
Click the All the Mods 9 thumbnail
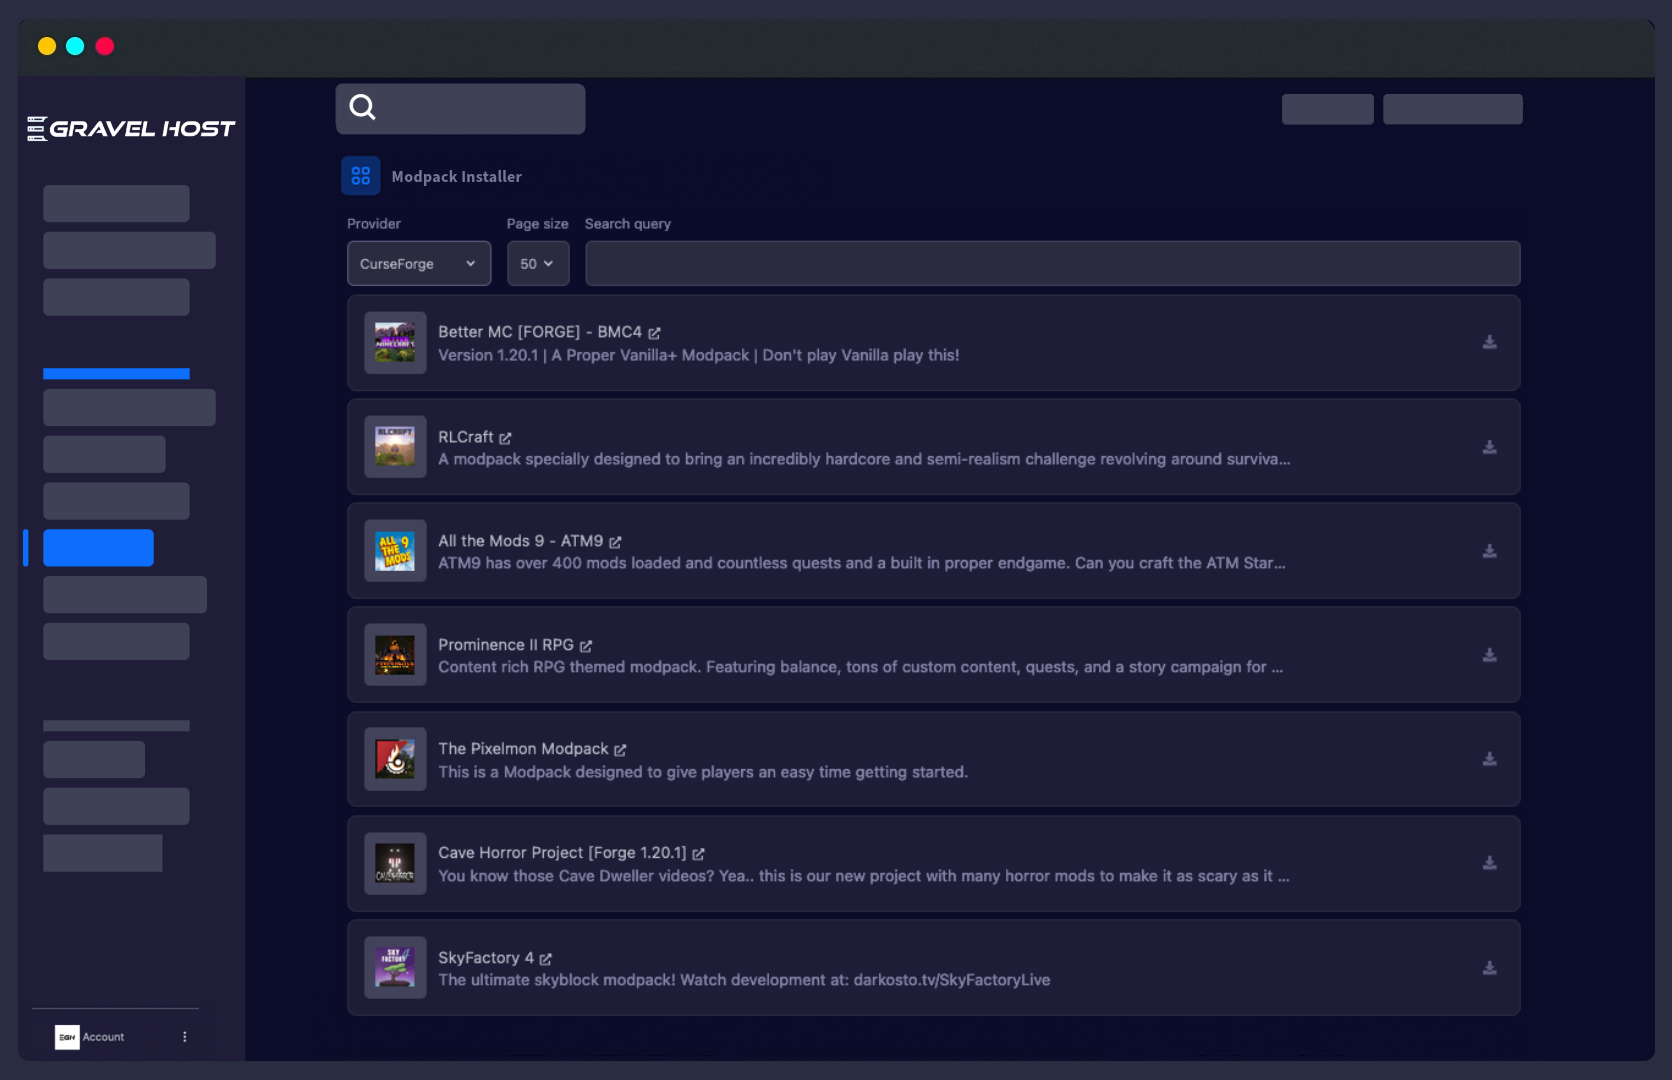pos(395,551)
